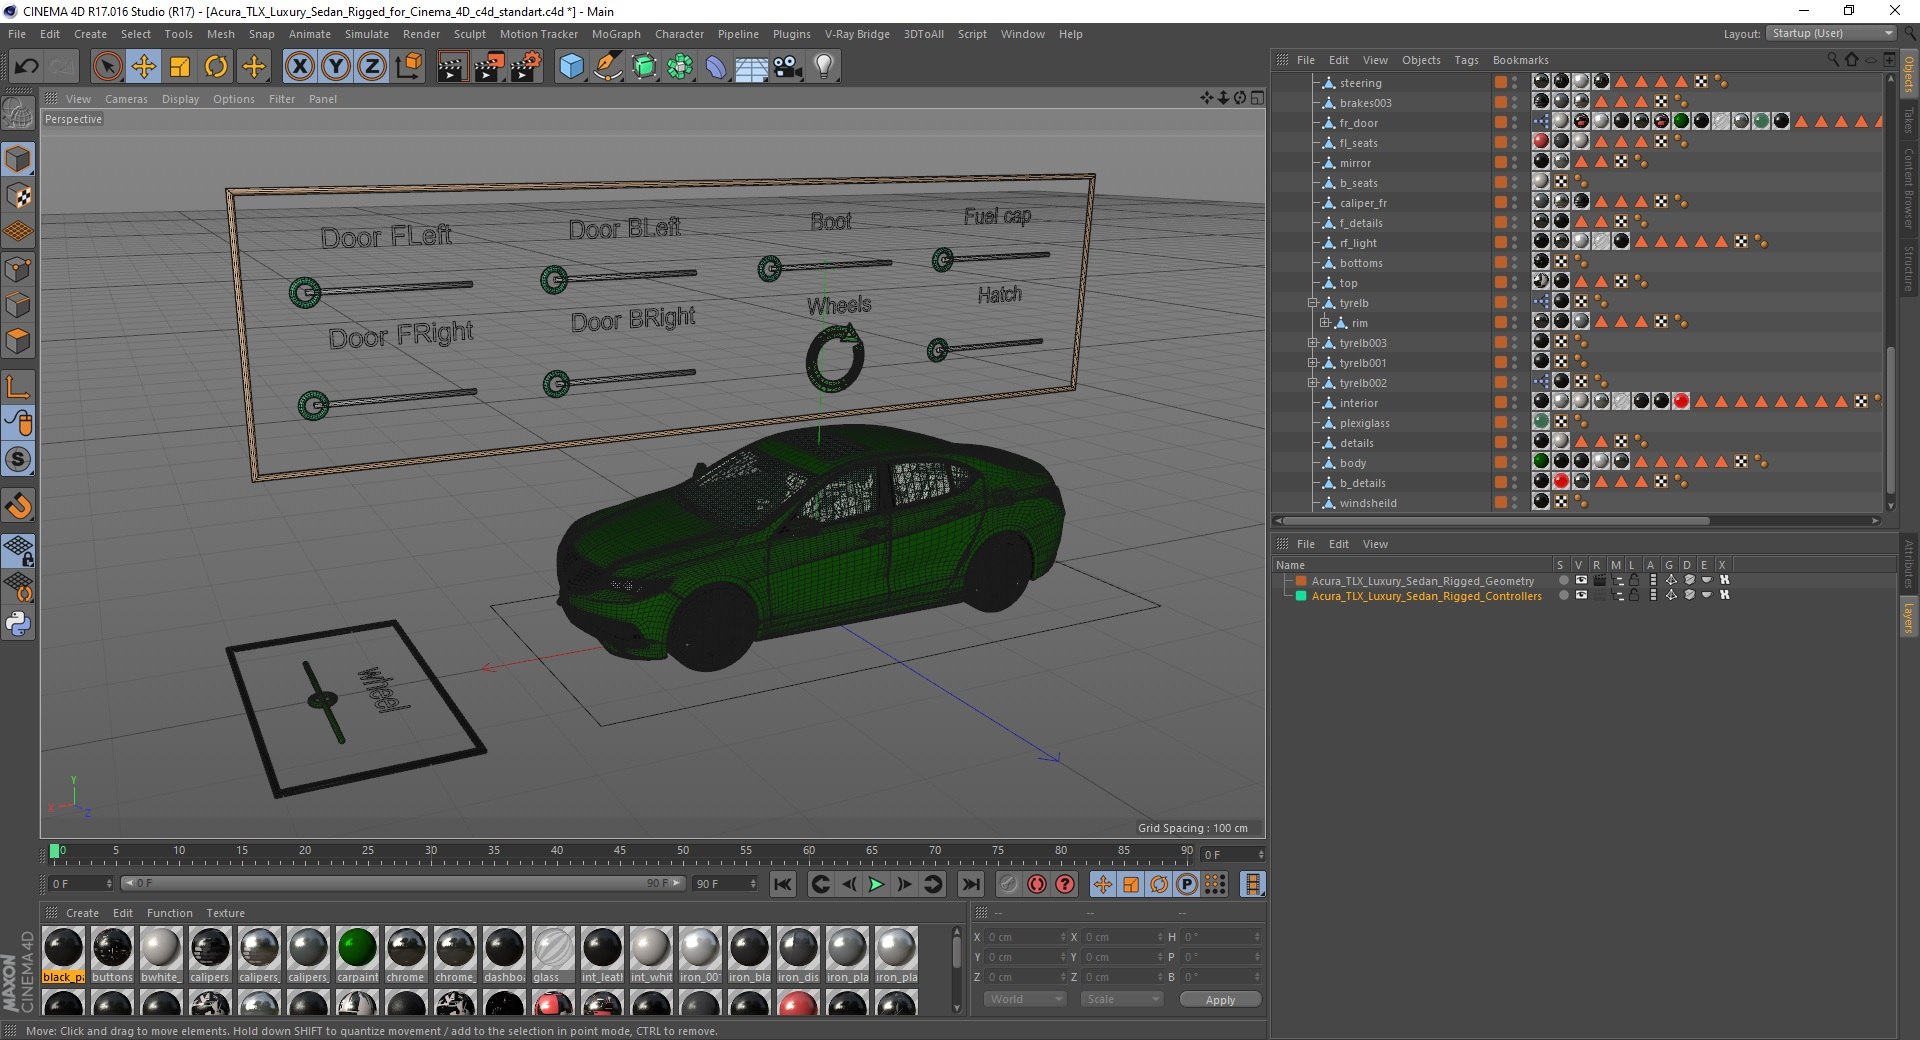1920x1040 pixels.
Task: Select the windsheild object
Action: pos(1368,503)
